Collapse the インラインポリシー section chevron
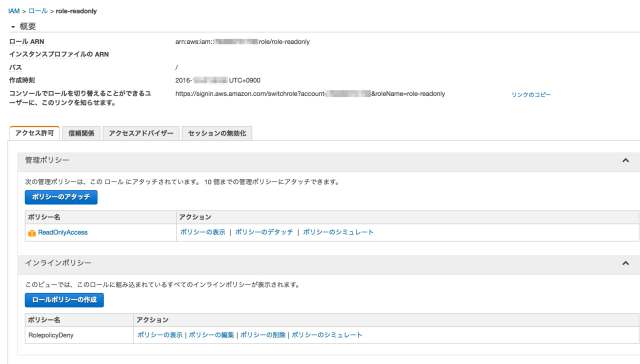The height and width of the screenshot is (364, 640). 625,263
